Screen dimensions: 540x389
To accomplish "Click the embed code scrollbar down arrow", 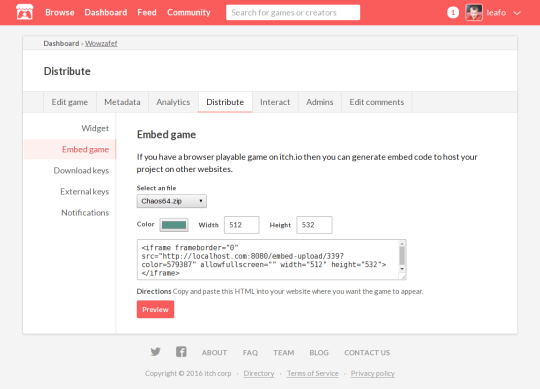I will pyautogui.click(x=402, y=269).
